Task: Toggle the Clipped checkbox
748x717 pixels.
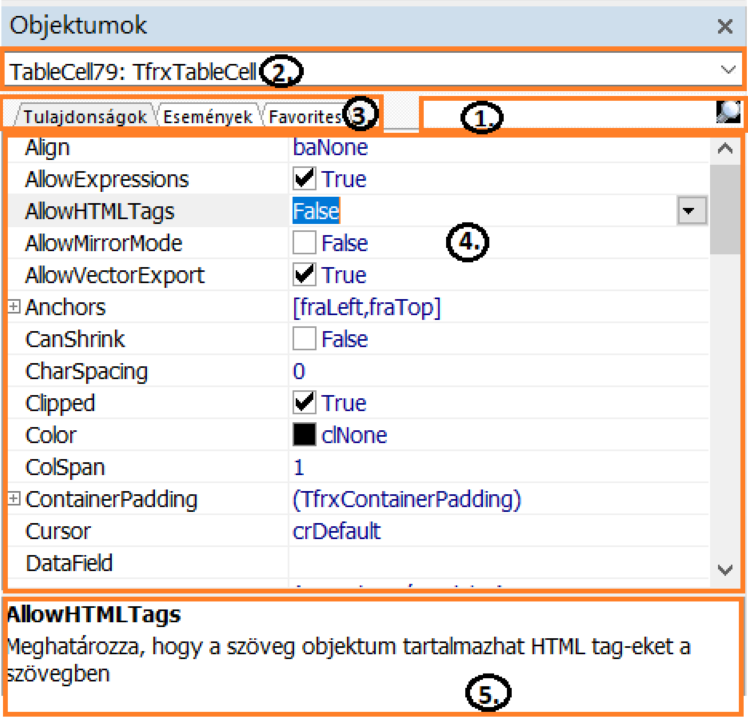Action: pos(304,403)
